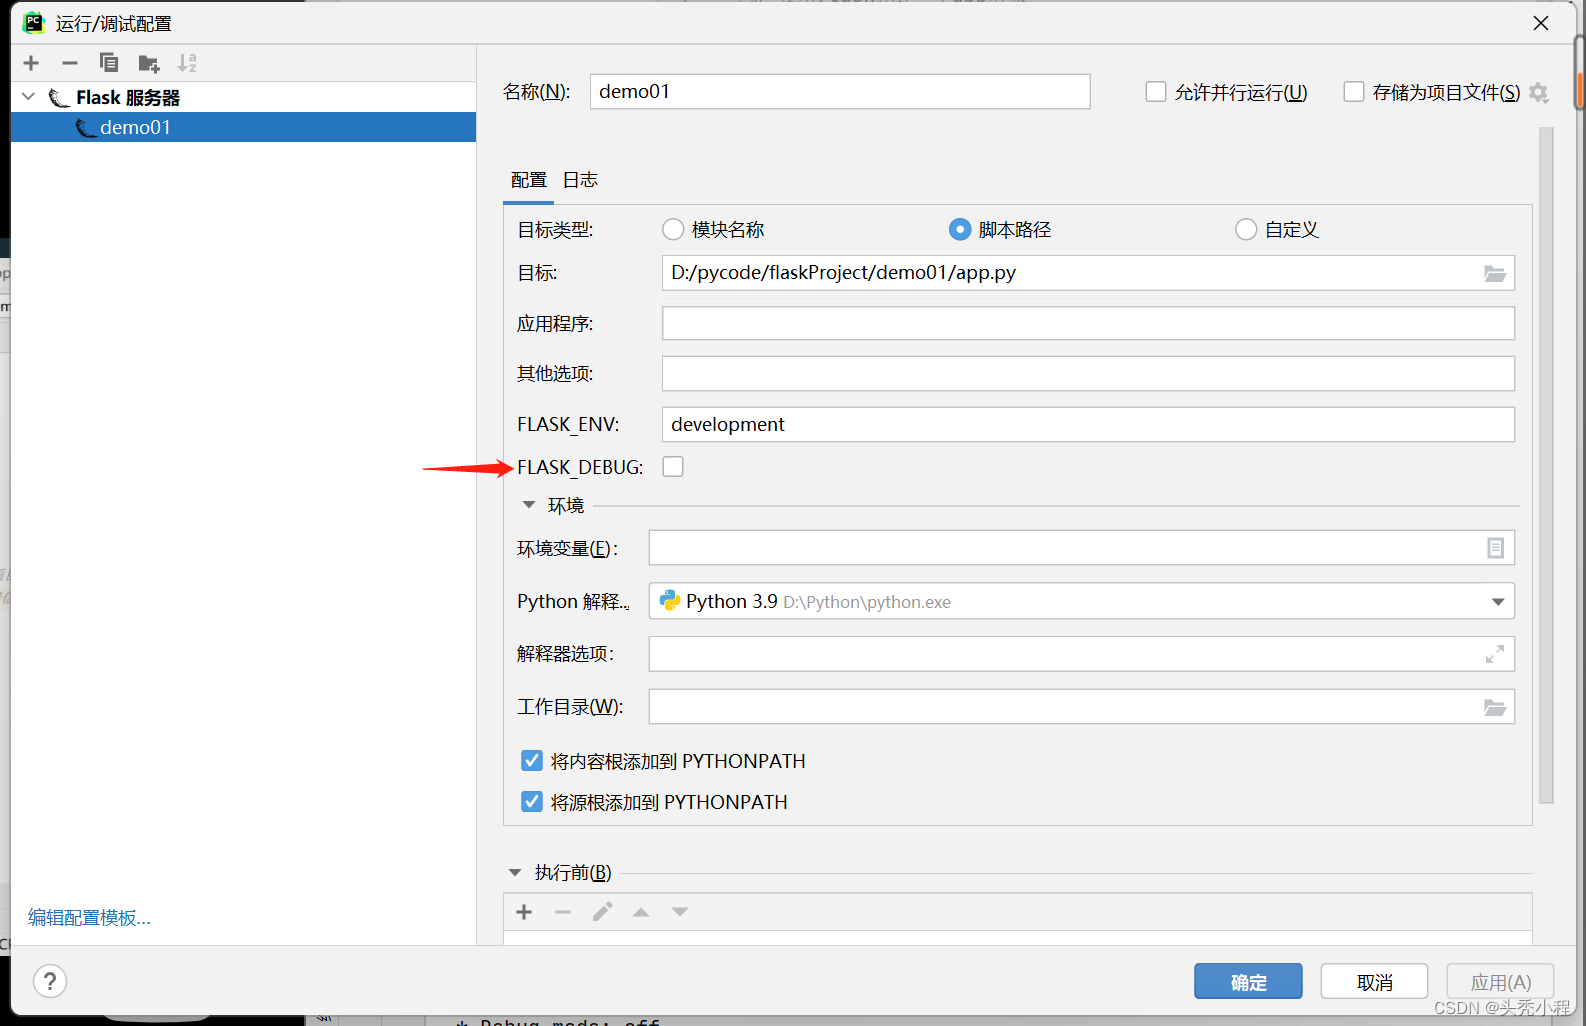
Task: Click the configuration name field
Action: coord(840,92)
